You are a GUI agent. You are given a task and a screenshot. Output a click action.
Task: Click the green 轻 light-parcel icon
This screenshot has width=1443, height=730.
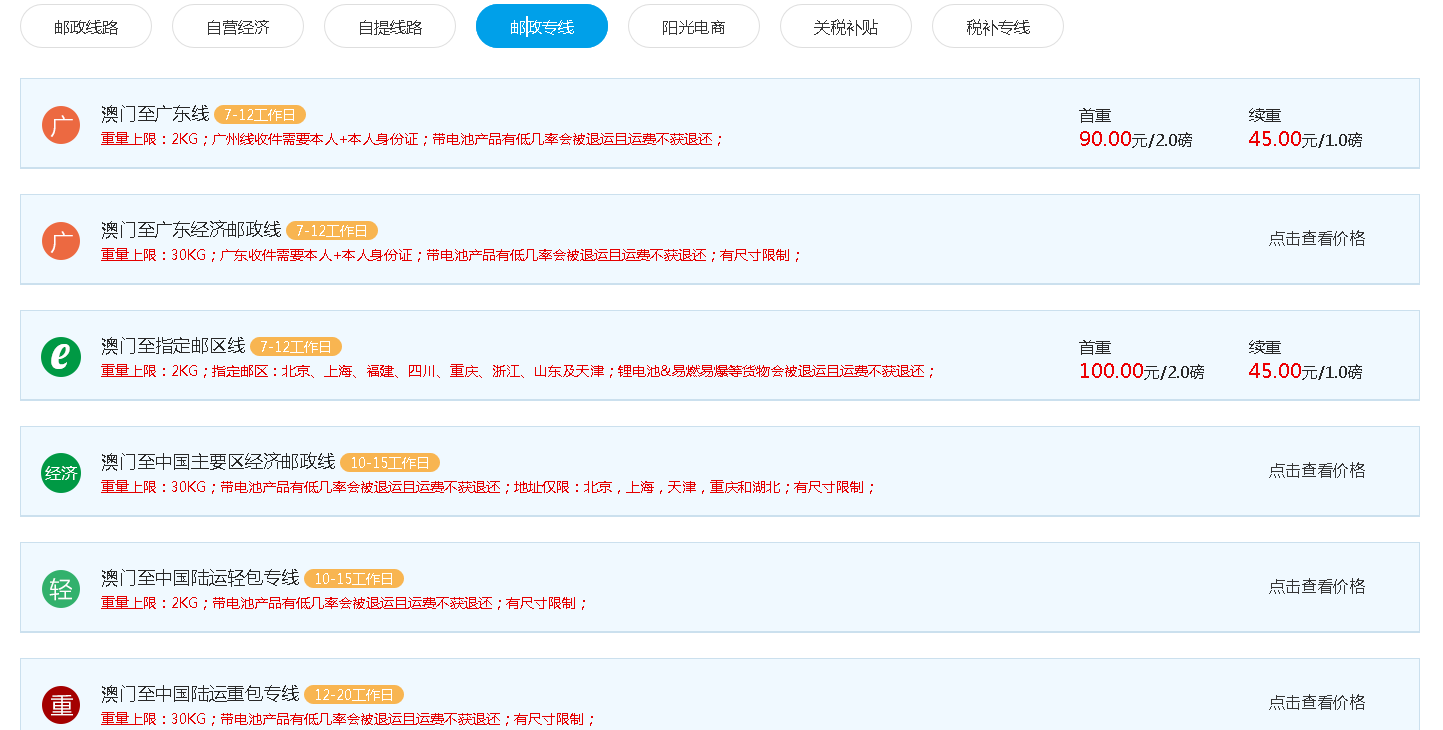61,589
